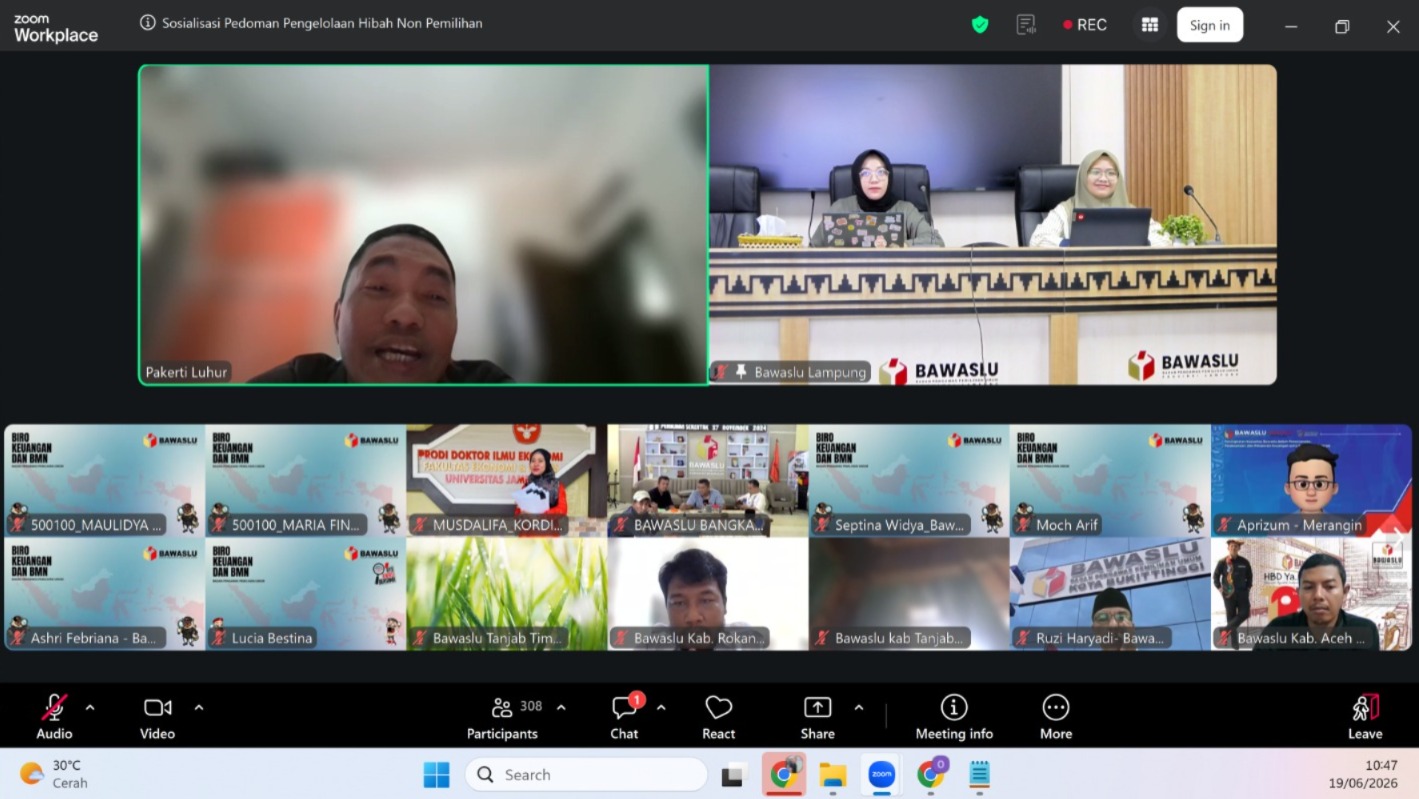Select Pakerti Luhur's speaker video
This screenshot has height=799, width=1419.
[x=423, y=225]
